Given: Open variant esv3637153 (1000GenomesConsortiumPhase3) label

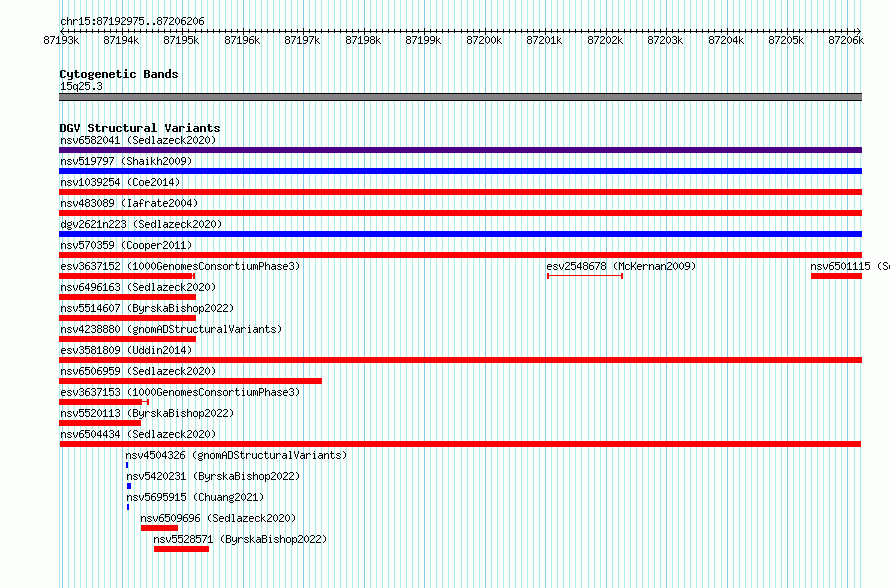Looking at the screenshot, I should (180, 392).
